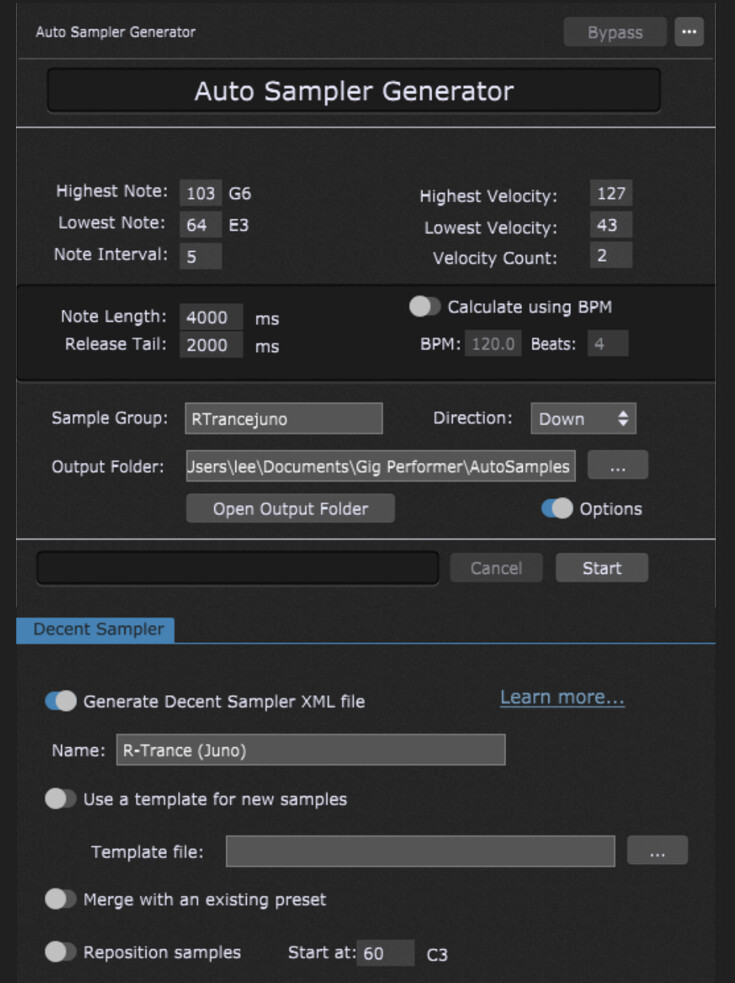
Task: Toggle Calculate using BPM switch
Action: [425, 307]
